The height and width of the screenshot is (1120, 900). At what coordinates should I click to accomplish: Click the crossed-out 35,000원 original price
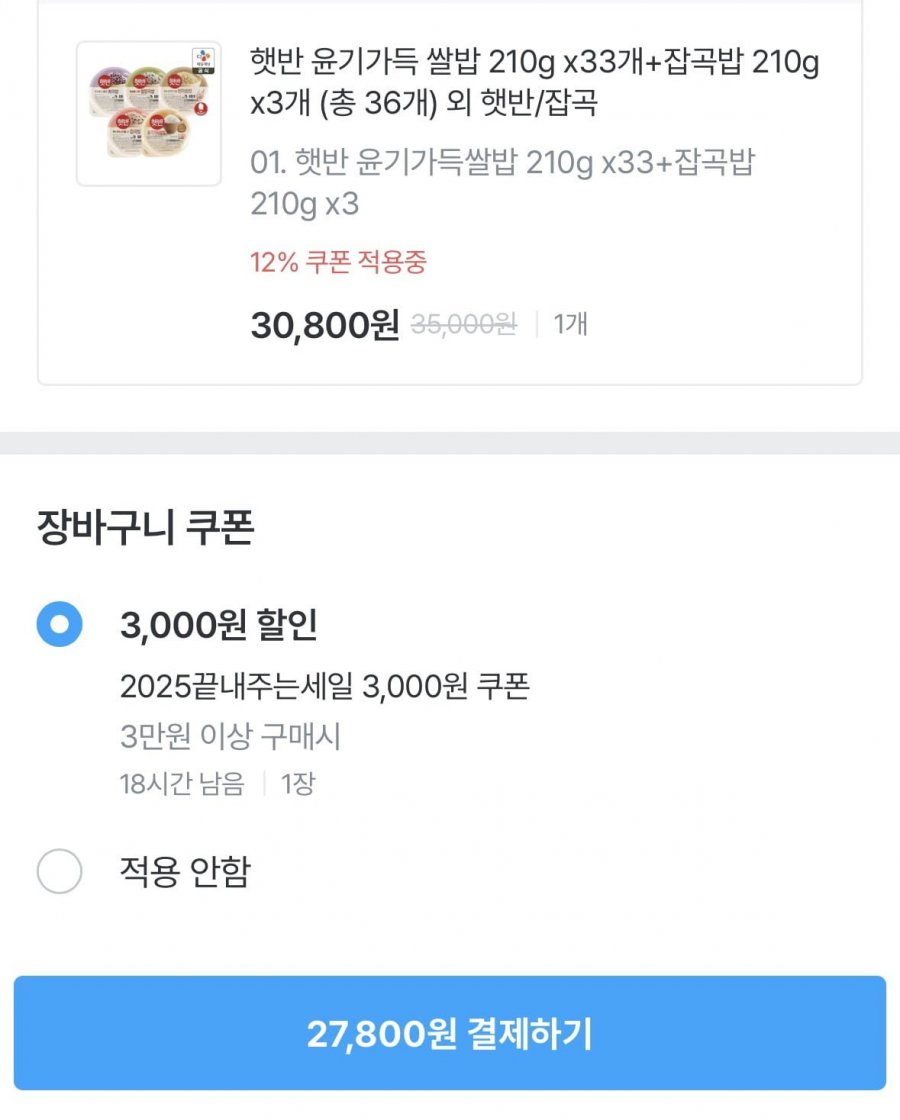click(x=464, y=325)
